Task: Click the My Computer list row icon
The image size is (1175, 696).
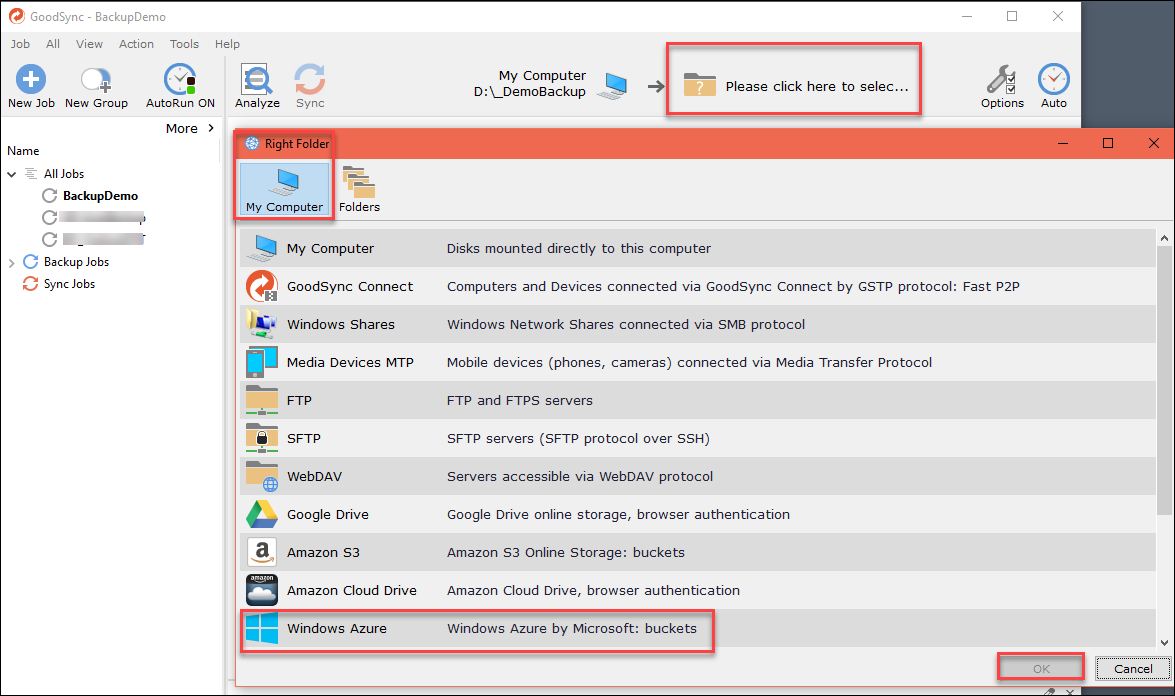Action: 262,248
